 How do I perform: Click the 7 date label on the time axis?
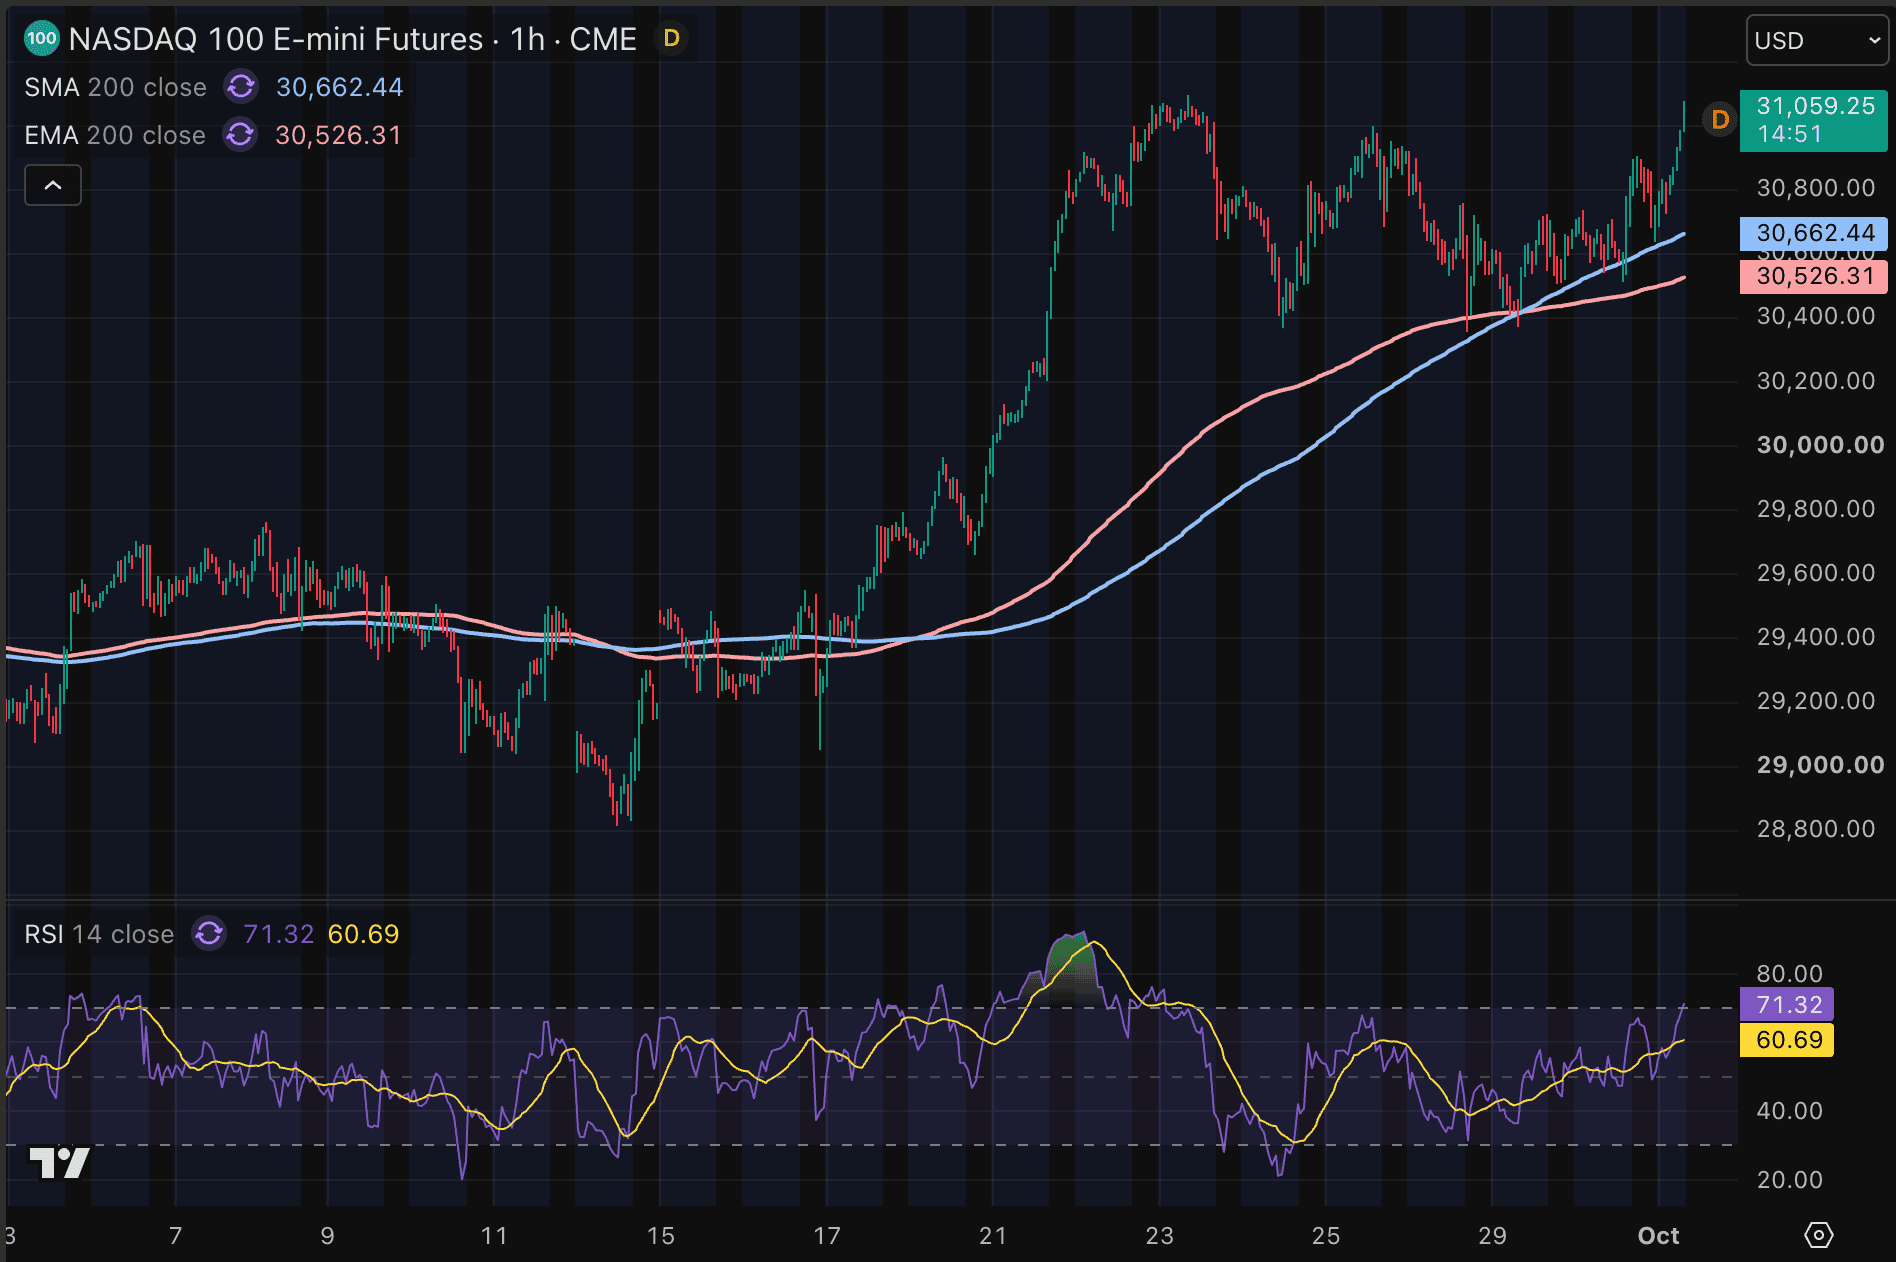point(176,1236)
